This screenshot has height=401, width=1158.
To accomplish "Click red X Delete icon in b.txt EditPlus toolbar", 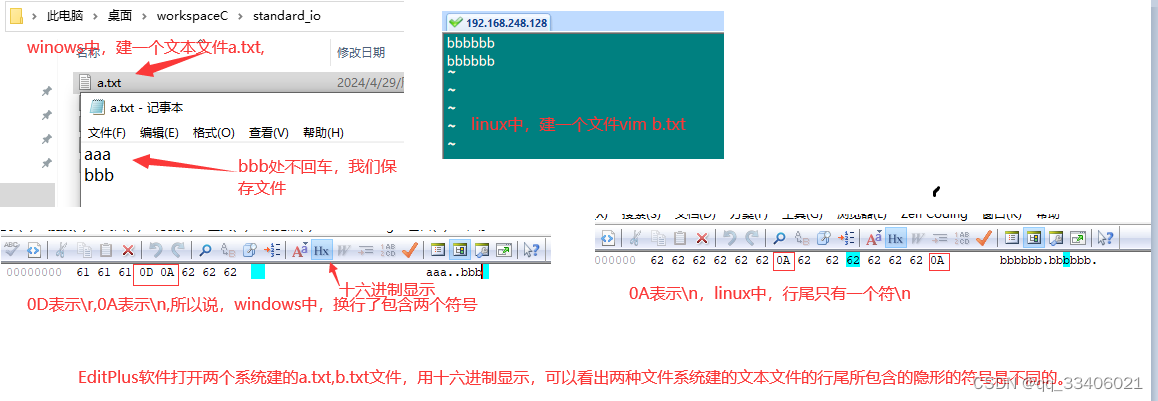I will coord(702,239).
